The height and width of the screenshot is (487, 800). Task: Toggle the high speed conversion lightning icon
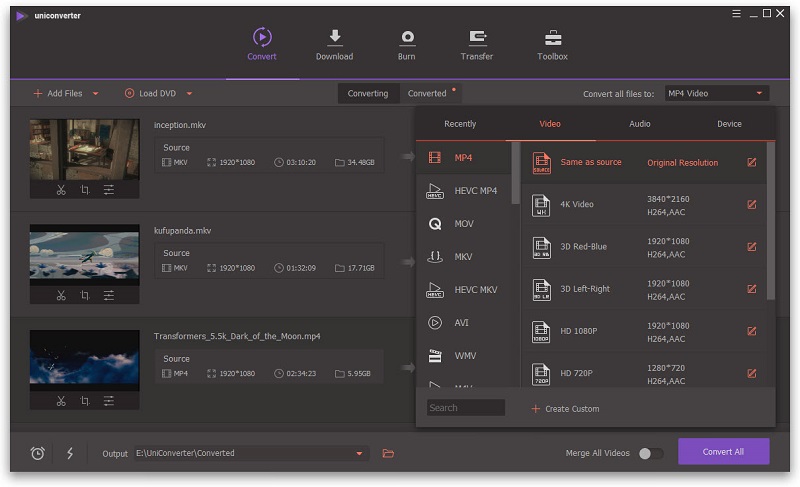coord(70,453)
